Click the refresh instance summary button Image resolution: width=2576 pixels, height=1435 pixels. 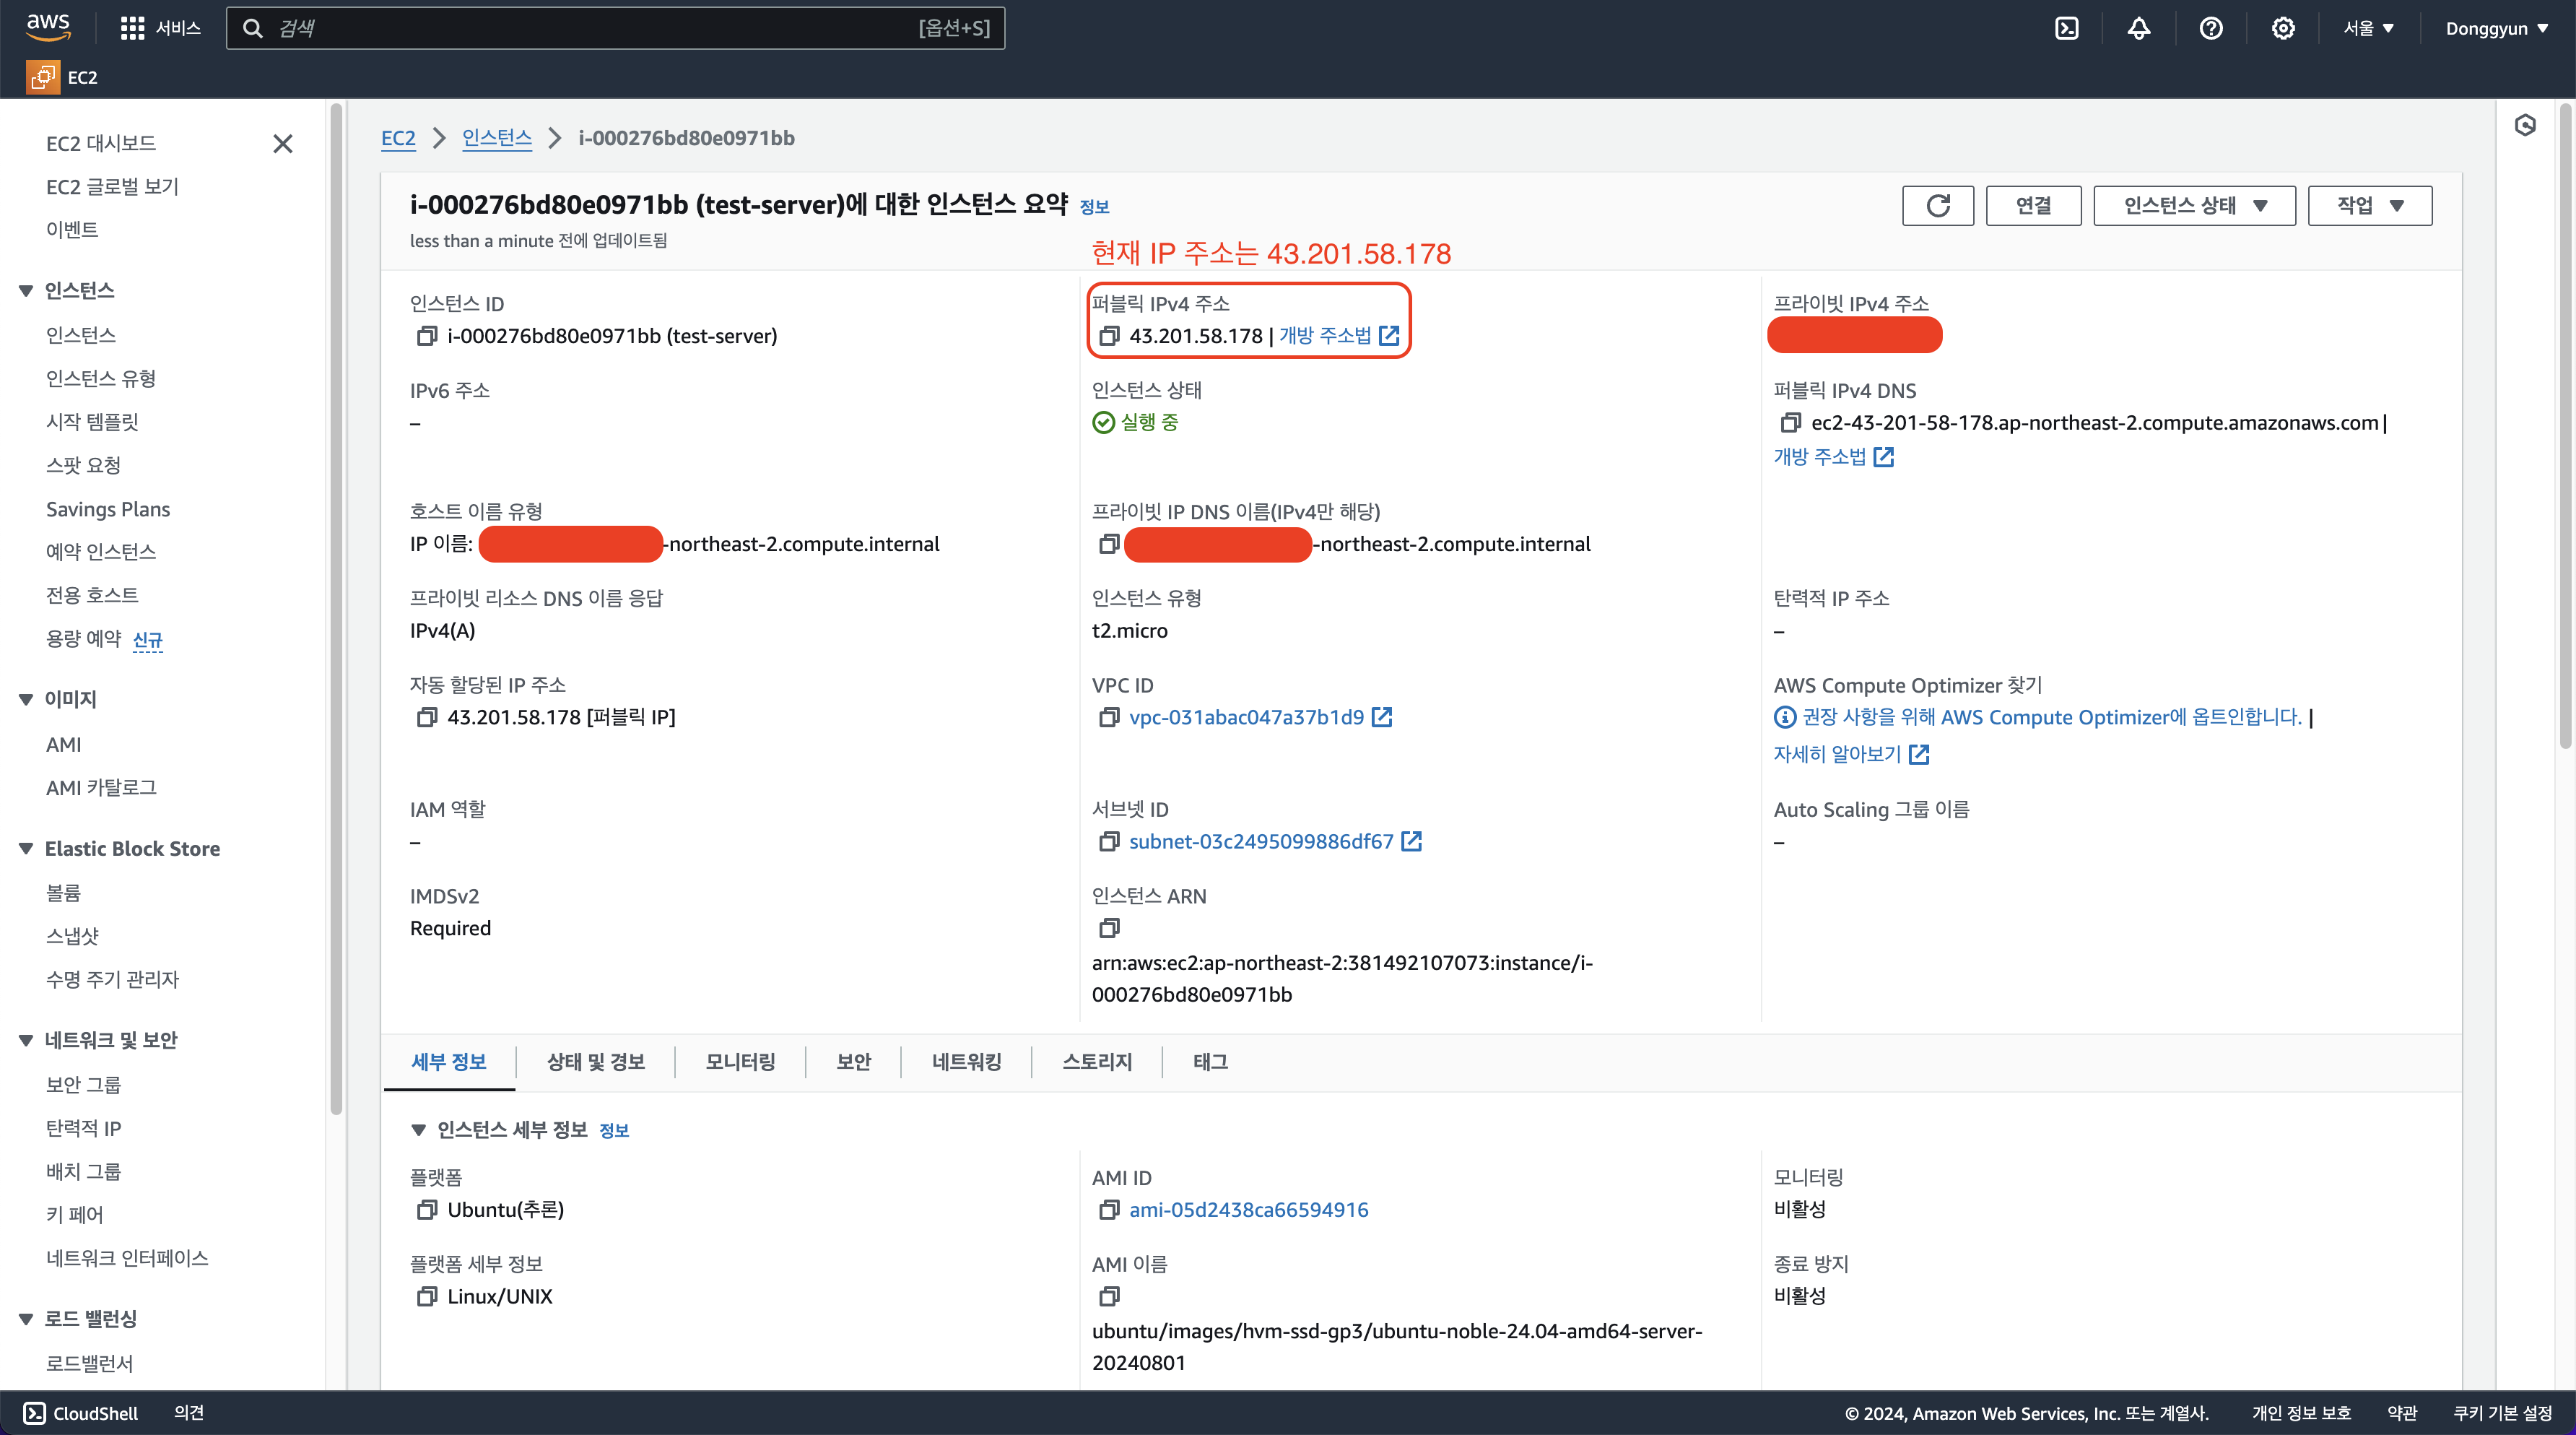(1937, 205)
